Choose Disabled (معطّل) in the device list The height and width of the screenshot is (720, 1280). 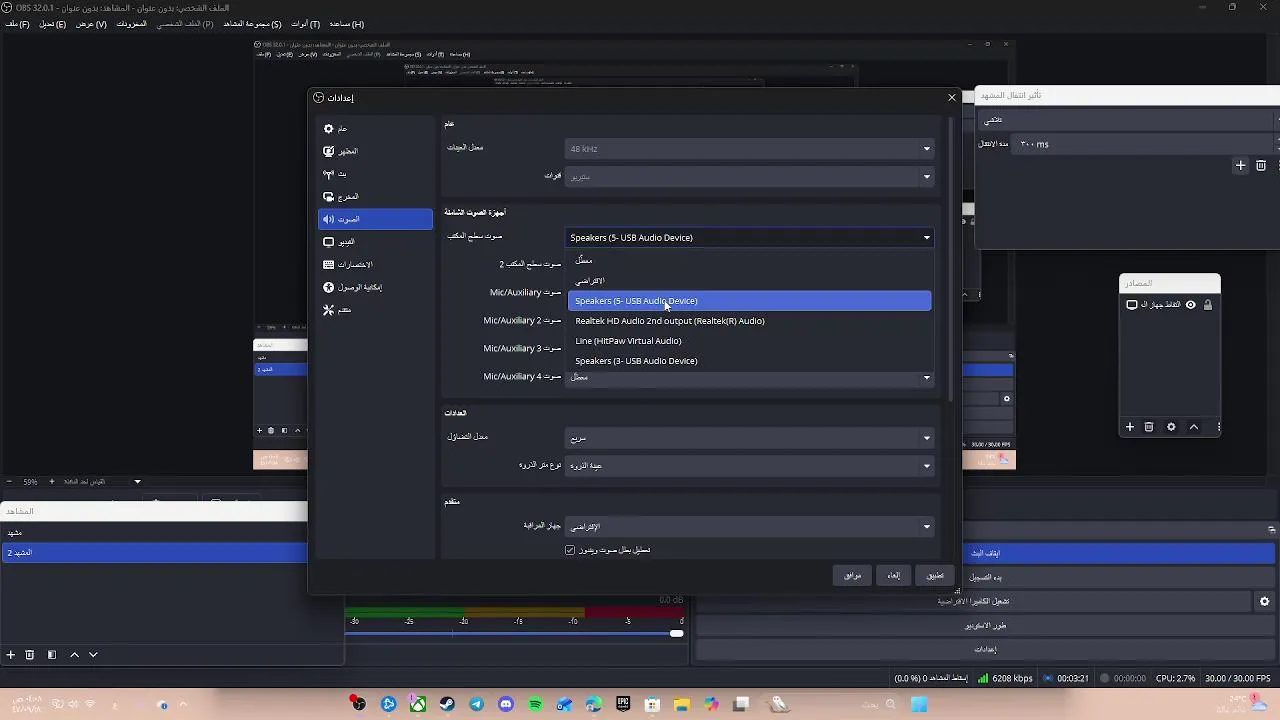click(749, 261)
